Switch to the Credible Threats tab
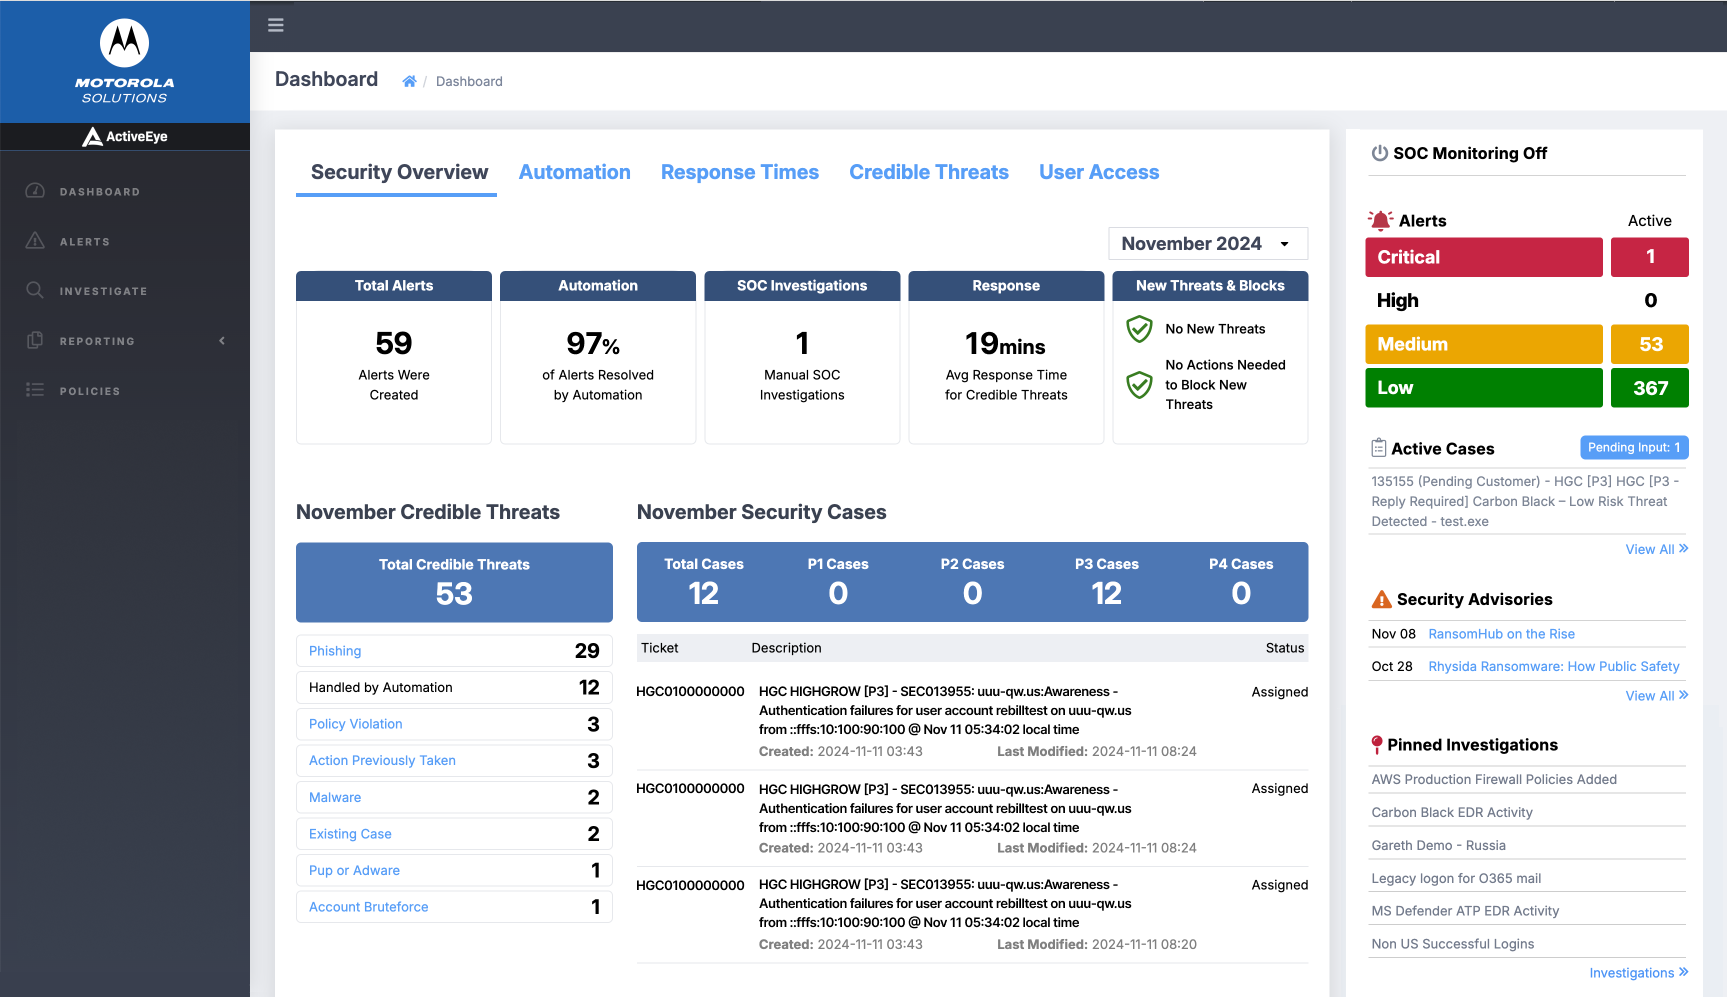1727x997 pixels. tap(928, 172)
